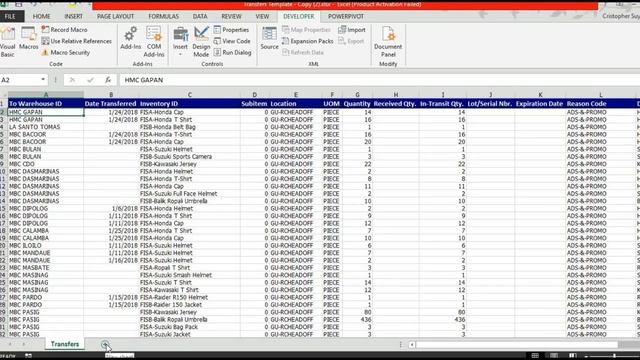
Task: Select quantity cell 436 in column G
Action: pos(357,320)
